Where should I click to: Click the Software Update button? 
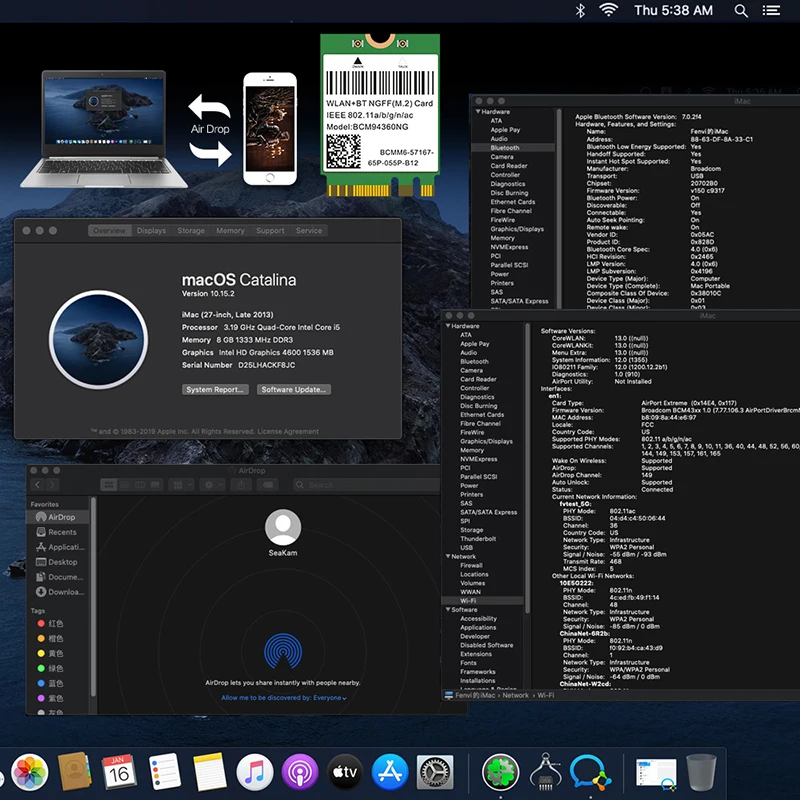(x=294, y=390)
